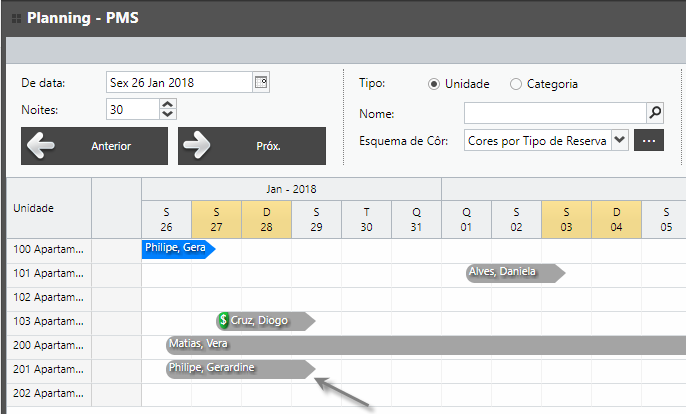
Task: Decrease Noites with the down arrow
Action: 166,115
